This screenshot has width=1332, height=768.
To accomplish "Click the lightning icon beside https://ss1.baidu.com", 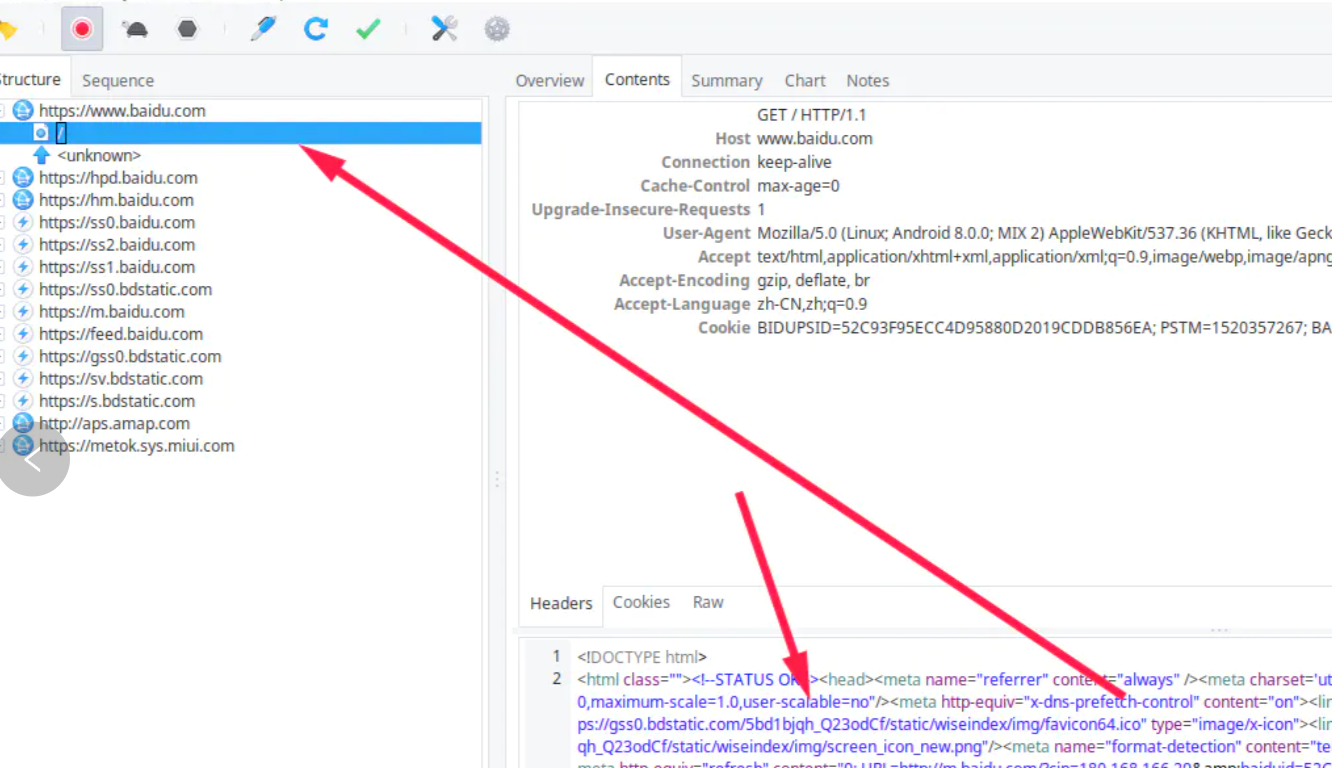I will click(23, 267).
